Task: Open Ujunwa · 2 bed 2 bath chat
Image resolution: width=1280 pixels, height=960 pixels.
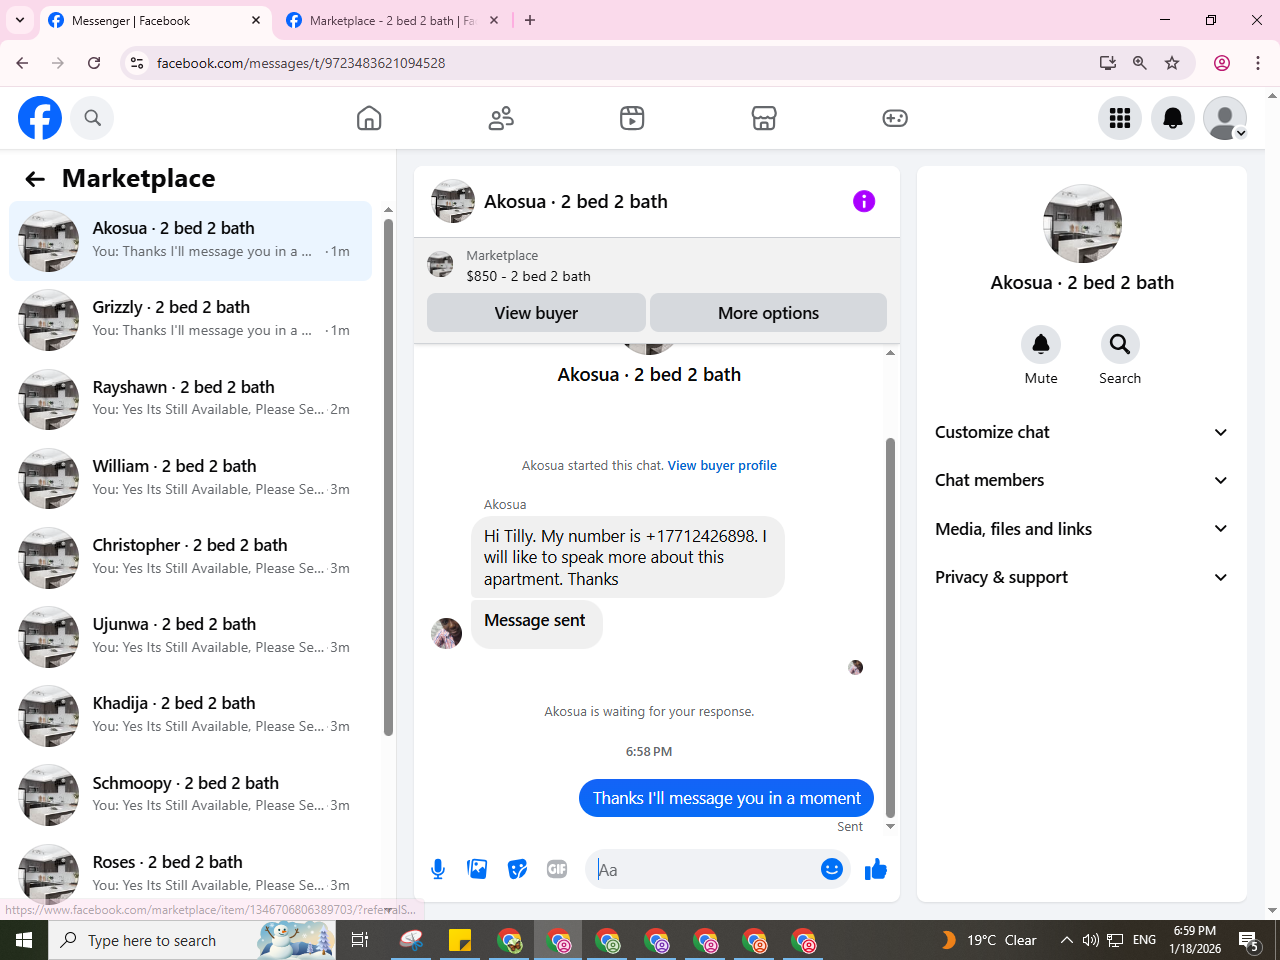Action: click(x=190, y=636)
